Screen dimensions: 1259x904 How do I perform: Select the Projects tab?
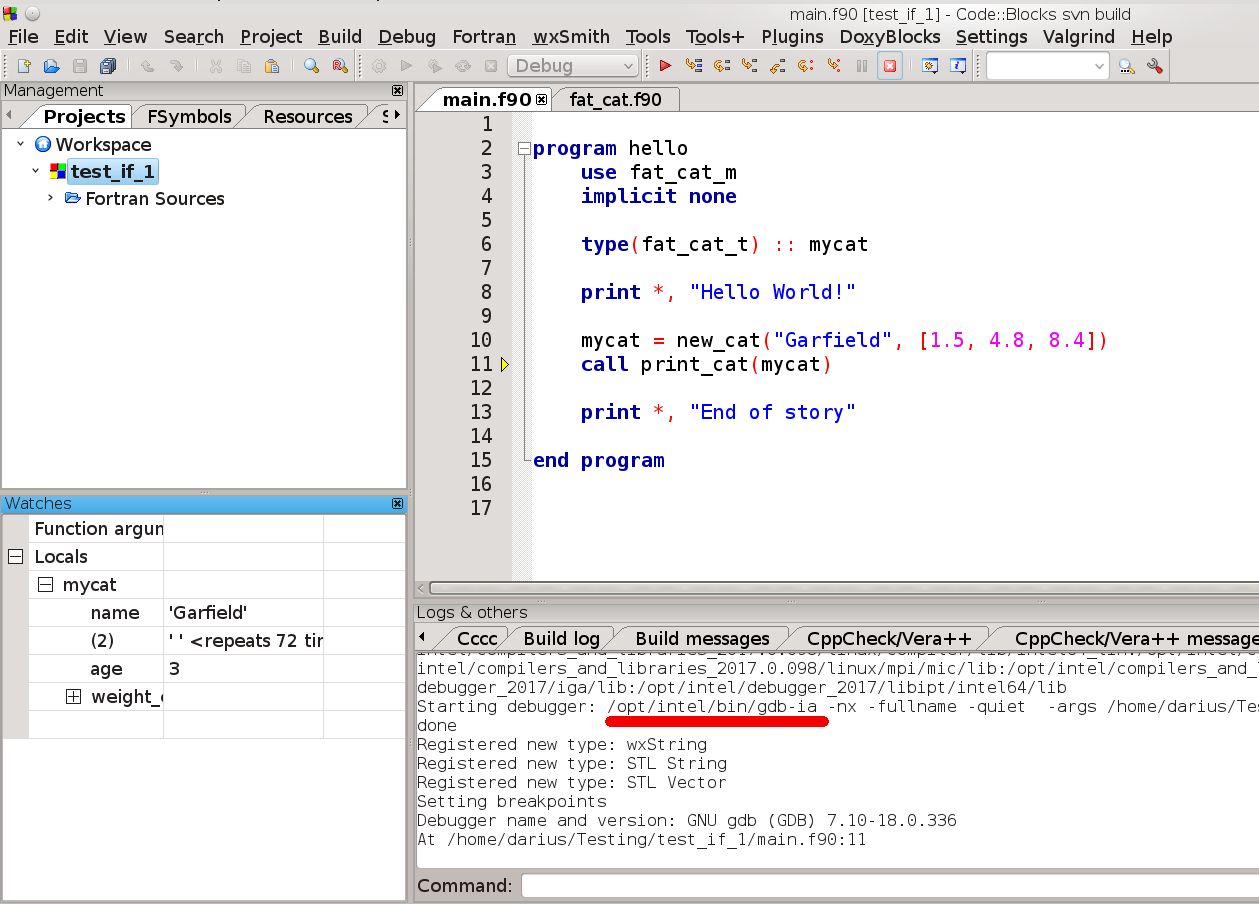coord(84,116)
